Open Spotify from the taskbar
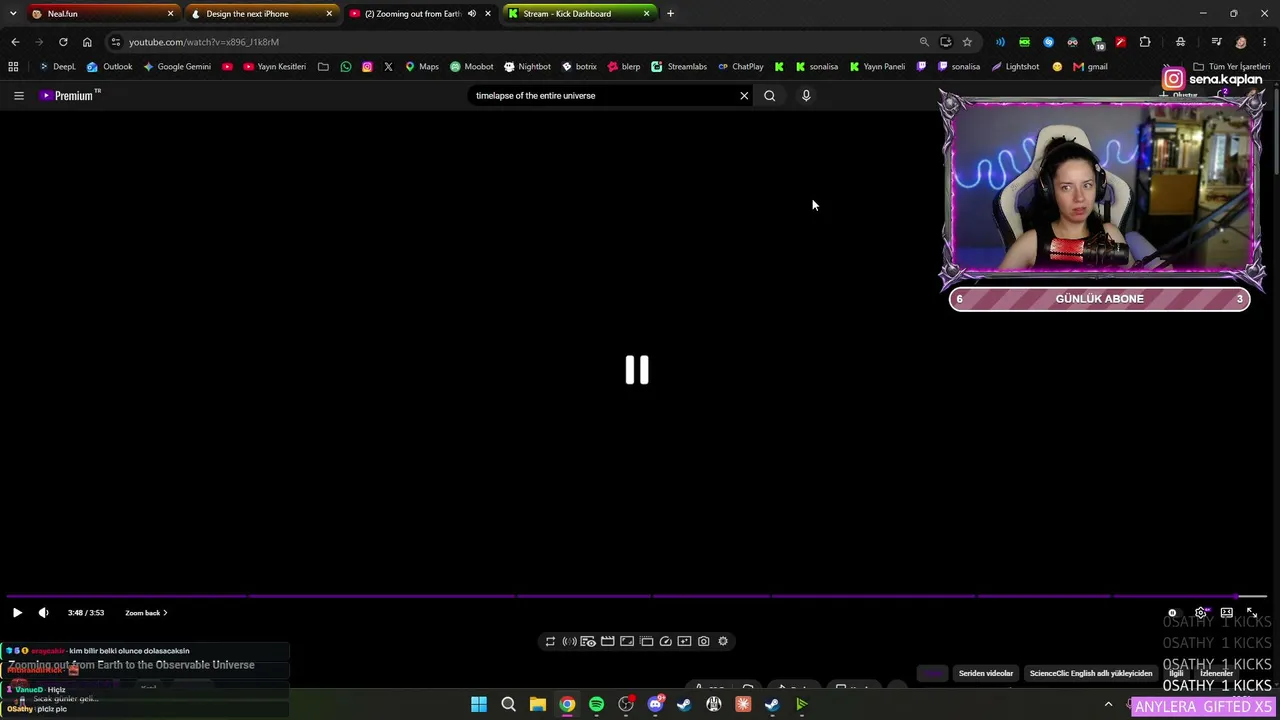The image size is (1280, 720). pos(596,705)
